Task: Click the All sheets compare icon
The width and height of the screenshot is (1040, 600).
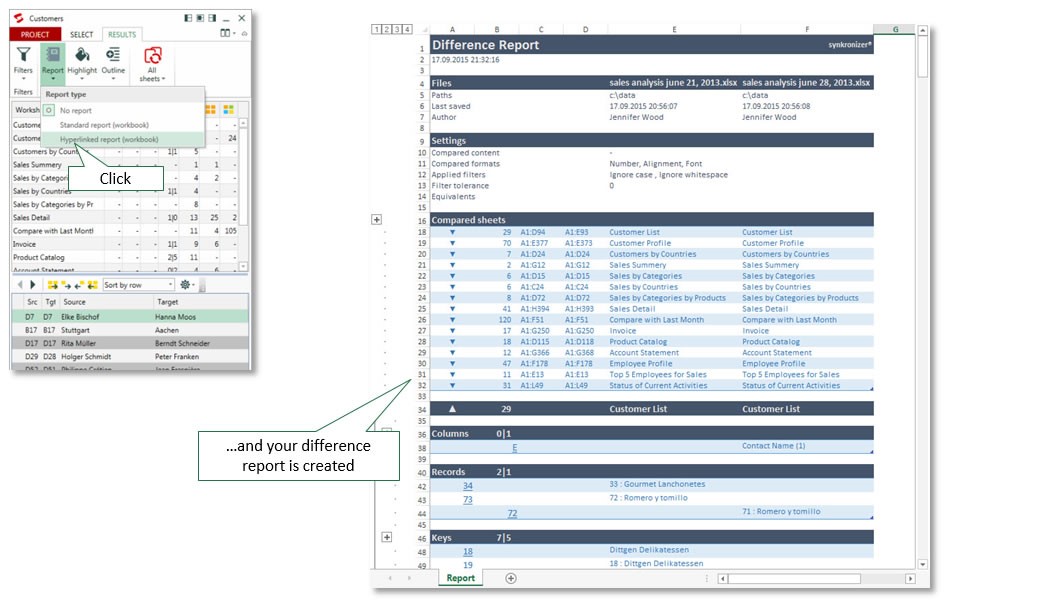Action: click(x=153, y=55)
